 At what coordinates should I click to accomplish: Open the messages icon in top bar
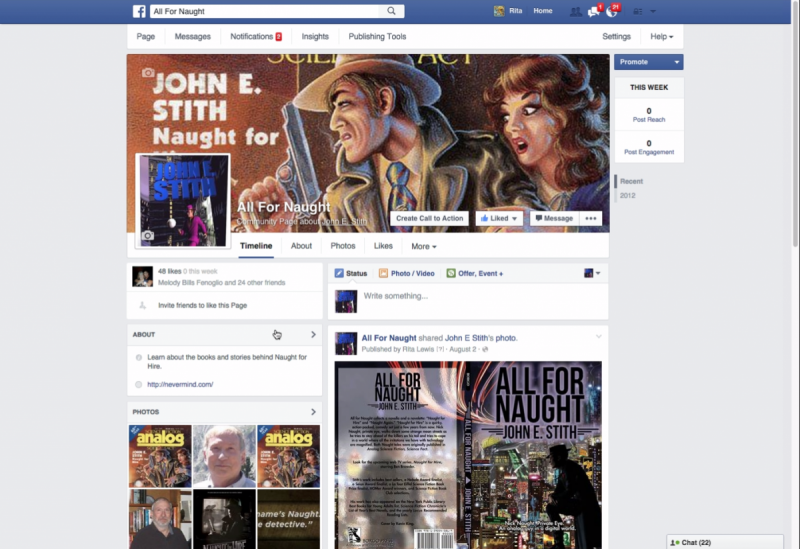click(x=594, y=11)
